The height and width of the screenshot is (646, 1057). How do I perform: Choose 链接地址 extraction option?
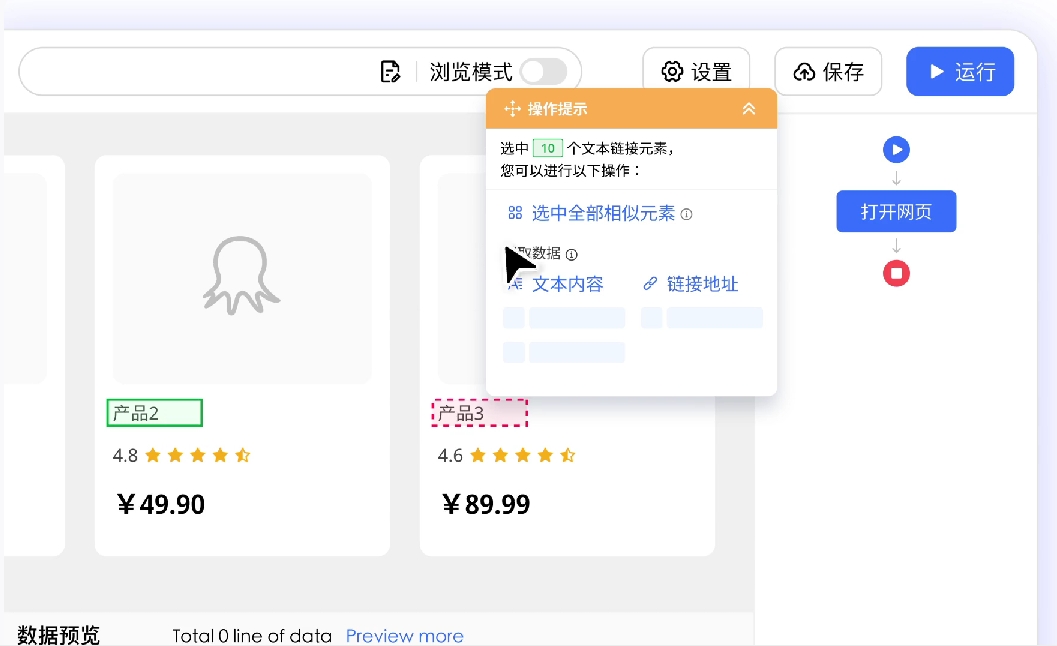click(702, 284)
